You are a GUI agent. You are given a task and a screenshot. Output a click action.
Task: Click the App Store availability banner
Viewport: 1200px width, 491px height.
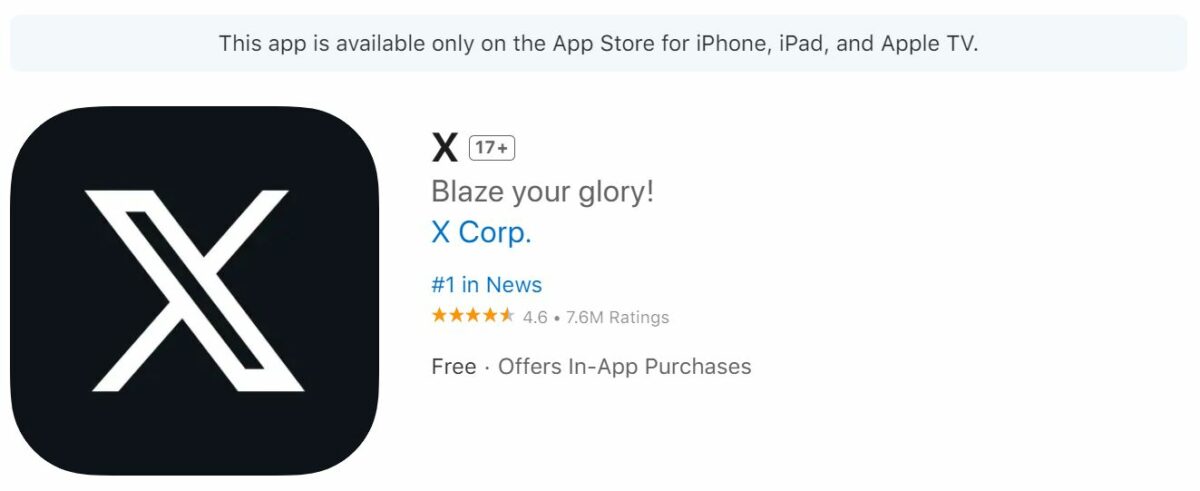coord(598,43)
